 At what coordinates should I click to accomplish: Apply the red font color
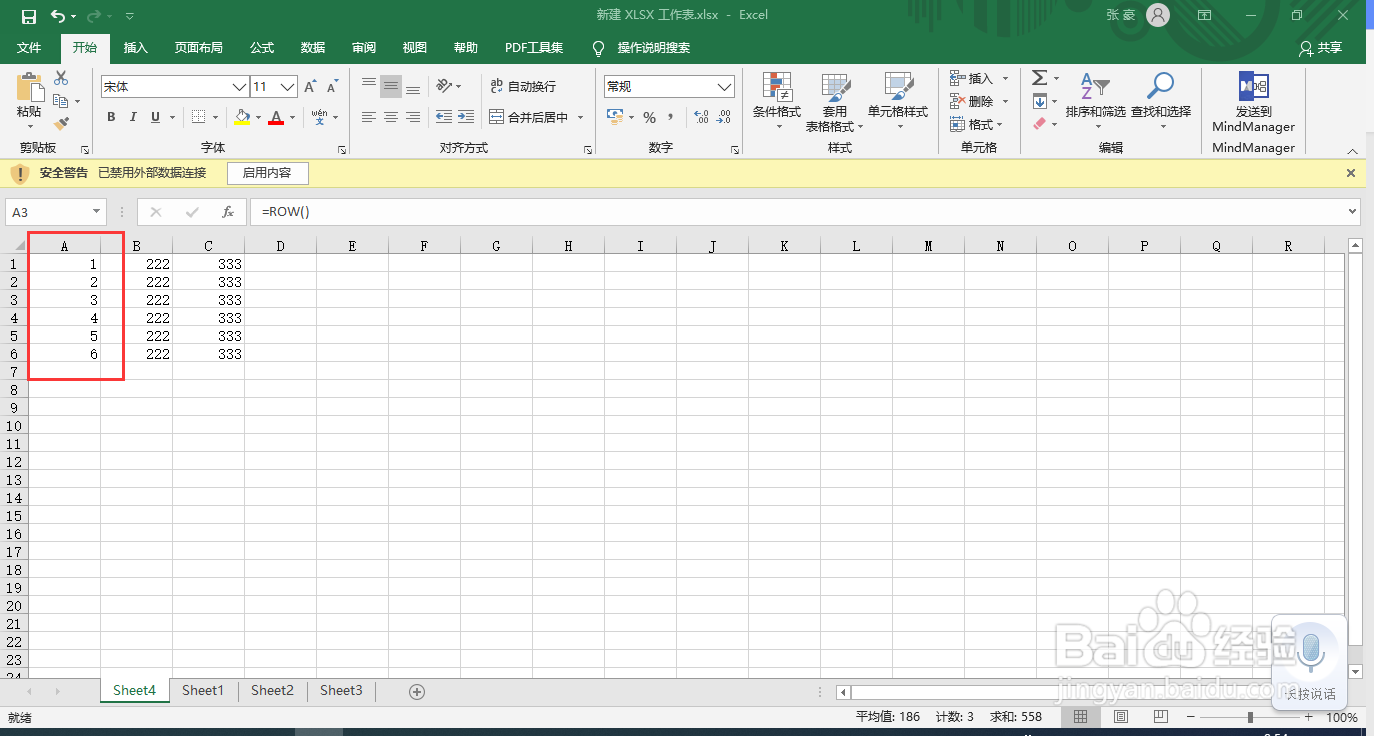click(276, 117)
